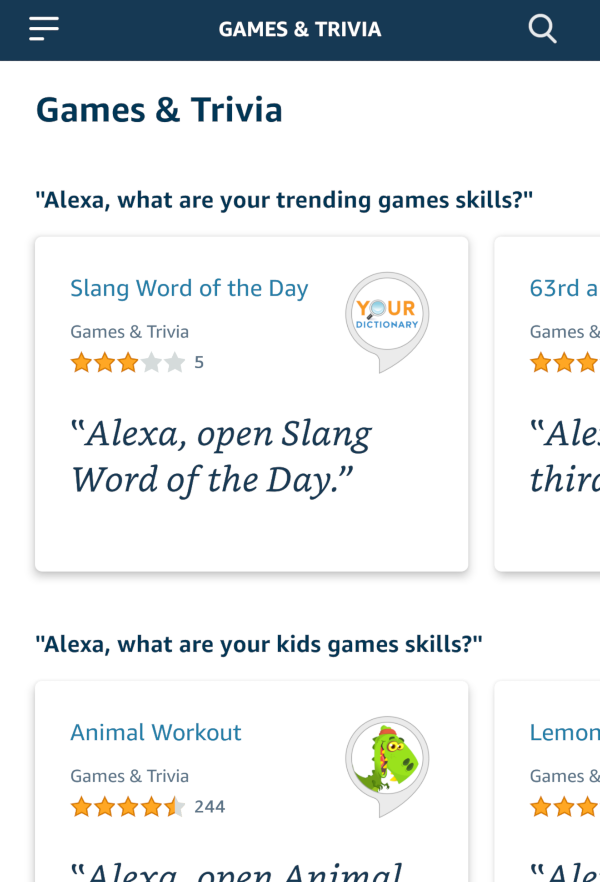Open the Slang Word of the Day skill
Image resolution: width=600 pixels, height=882 pixels.
tap(189, 287)
